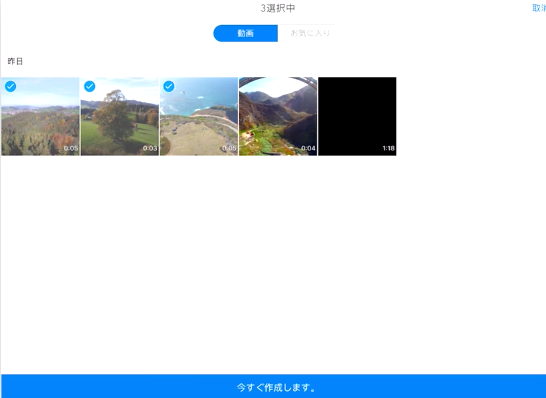Click the 0:05 duration on coastal video
This screenshot has width=546, height=398.
point(229,148)
